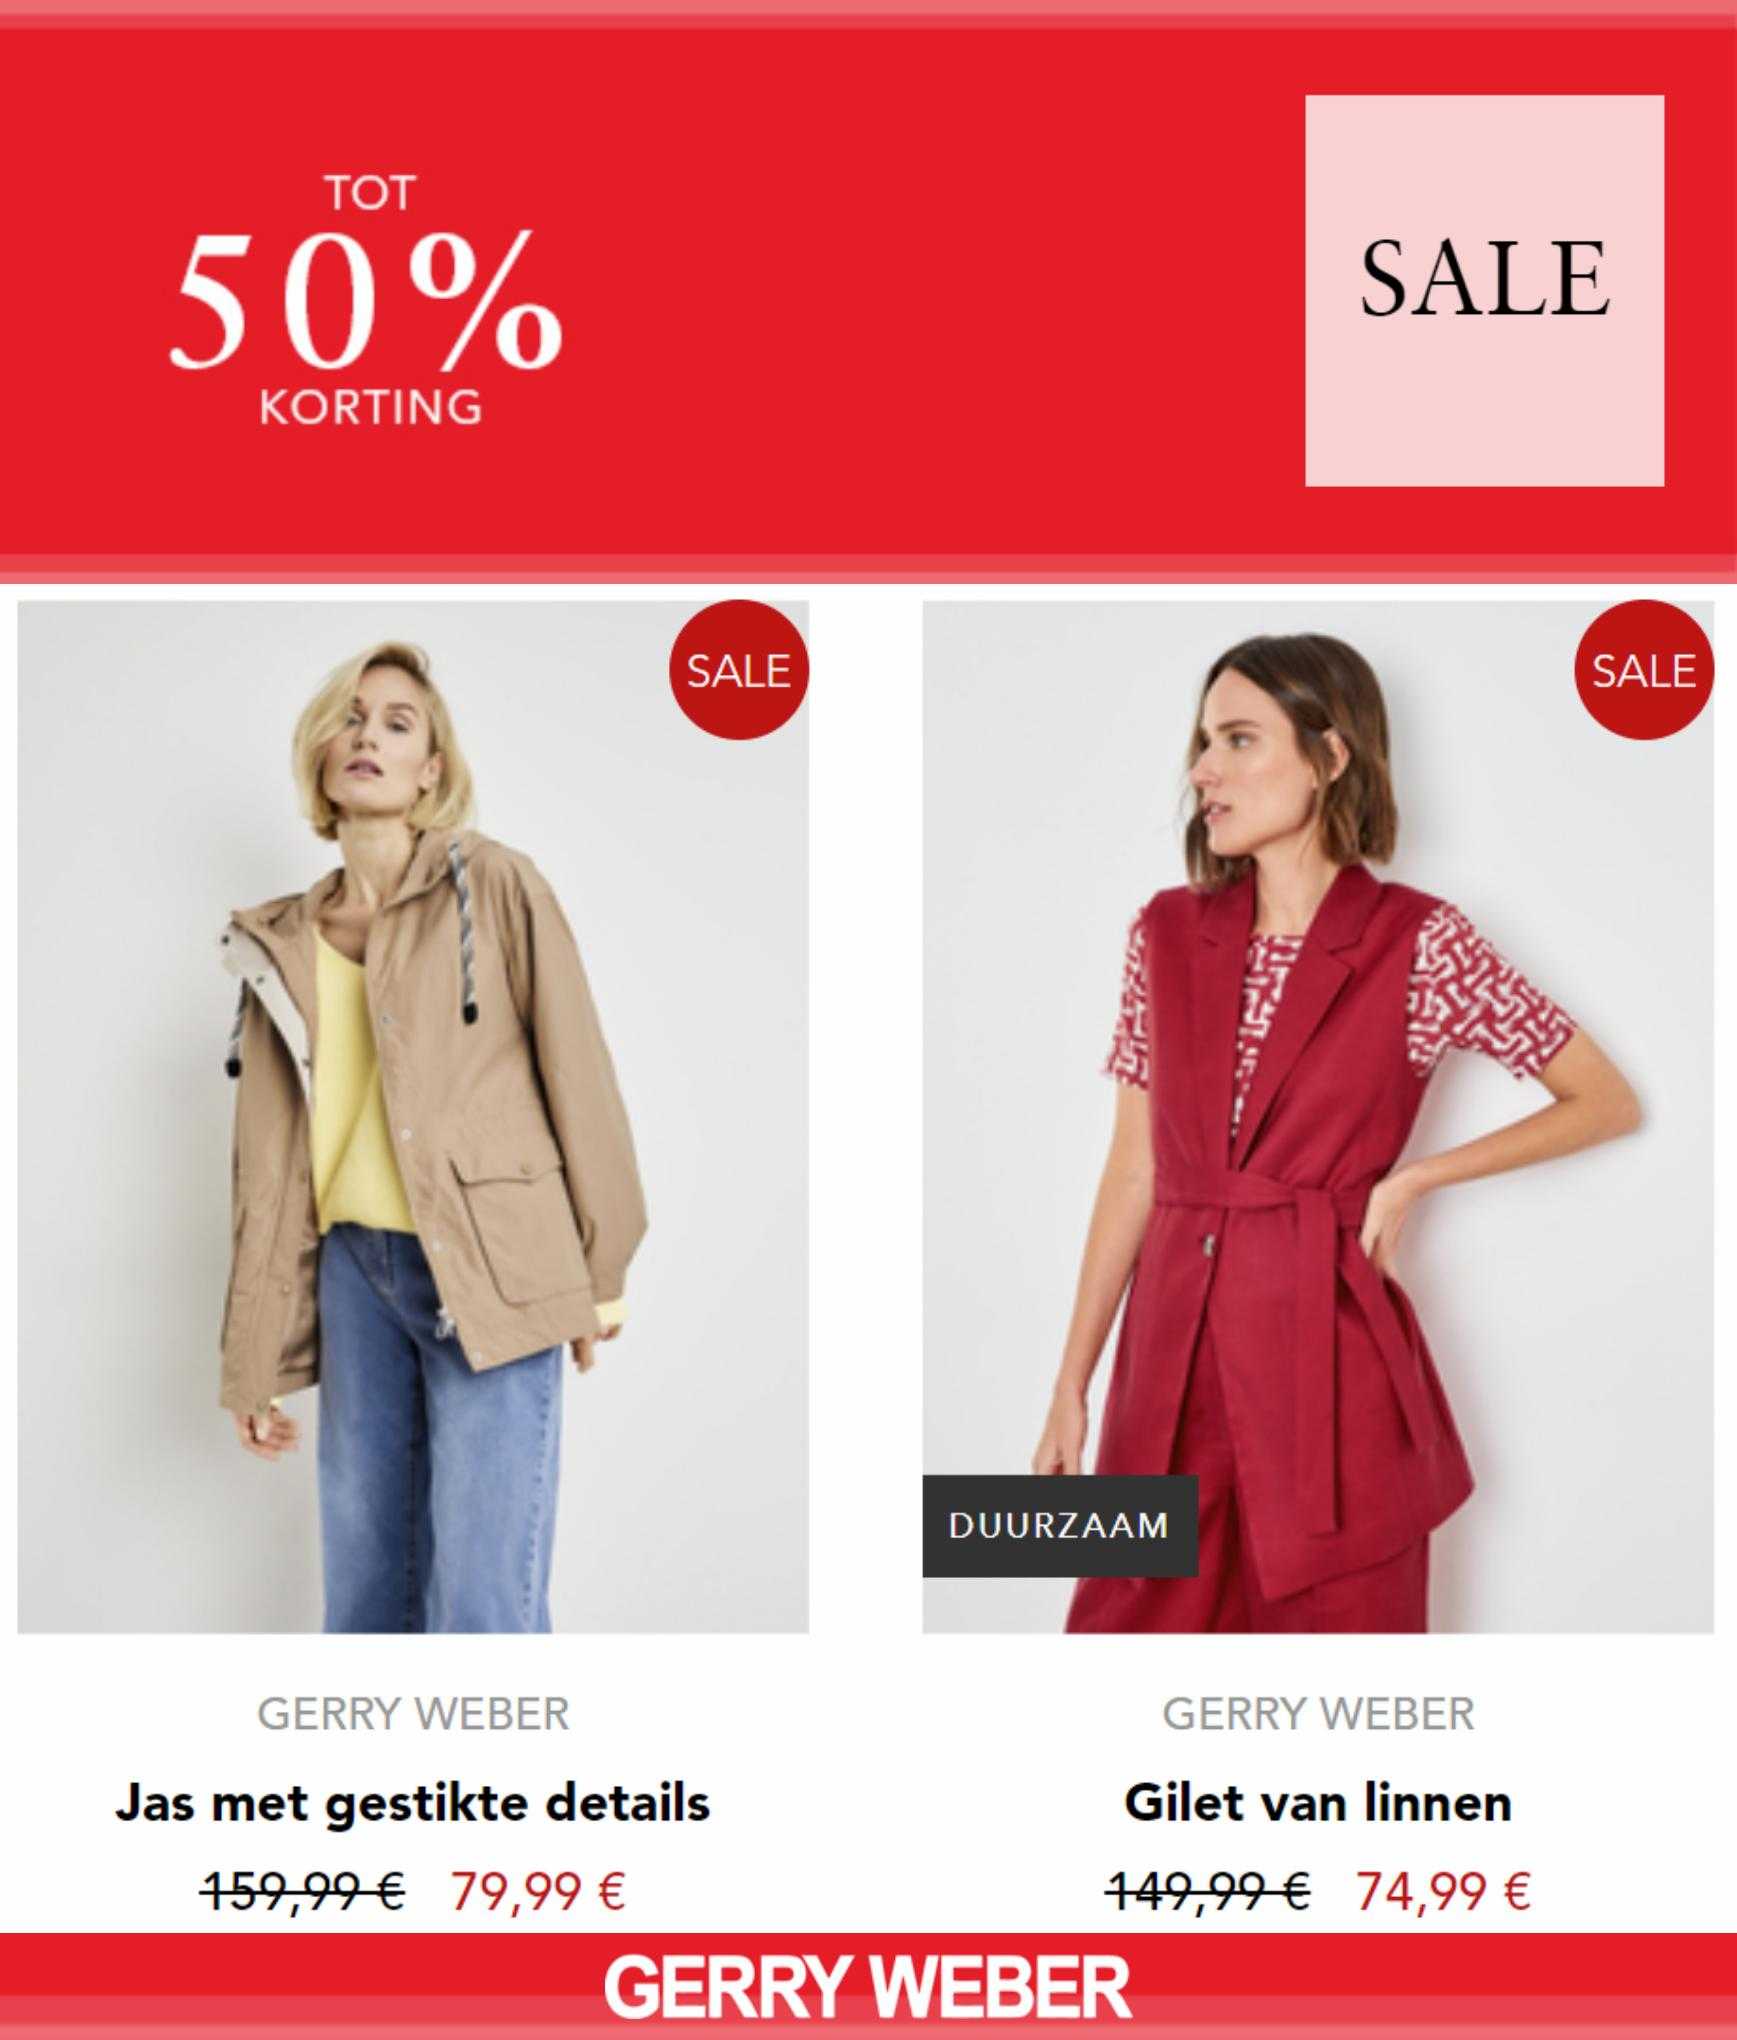The image size is (1737, 2040).
Task: Click the red footer bar beside the logo
Action: tap(300, 1990)
